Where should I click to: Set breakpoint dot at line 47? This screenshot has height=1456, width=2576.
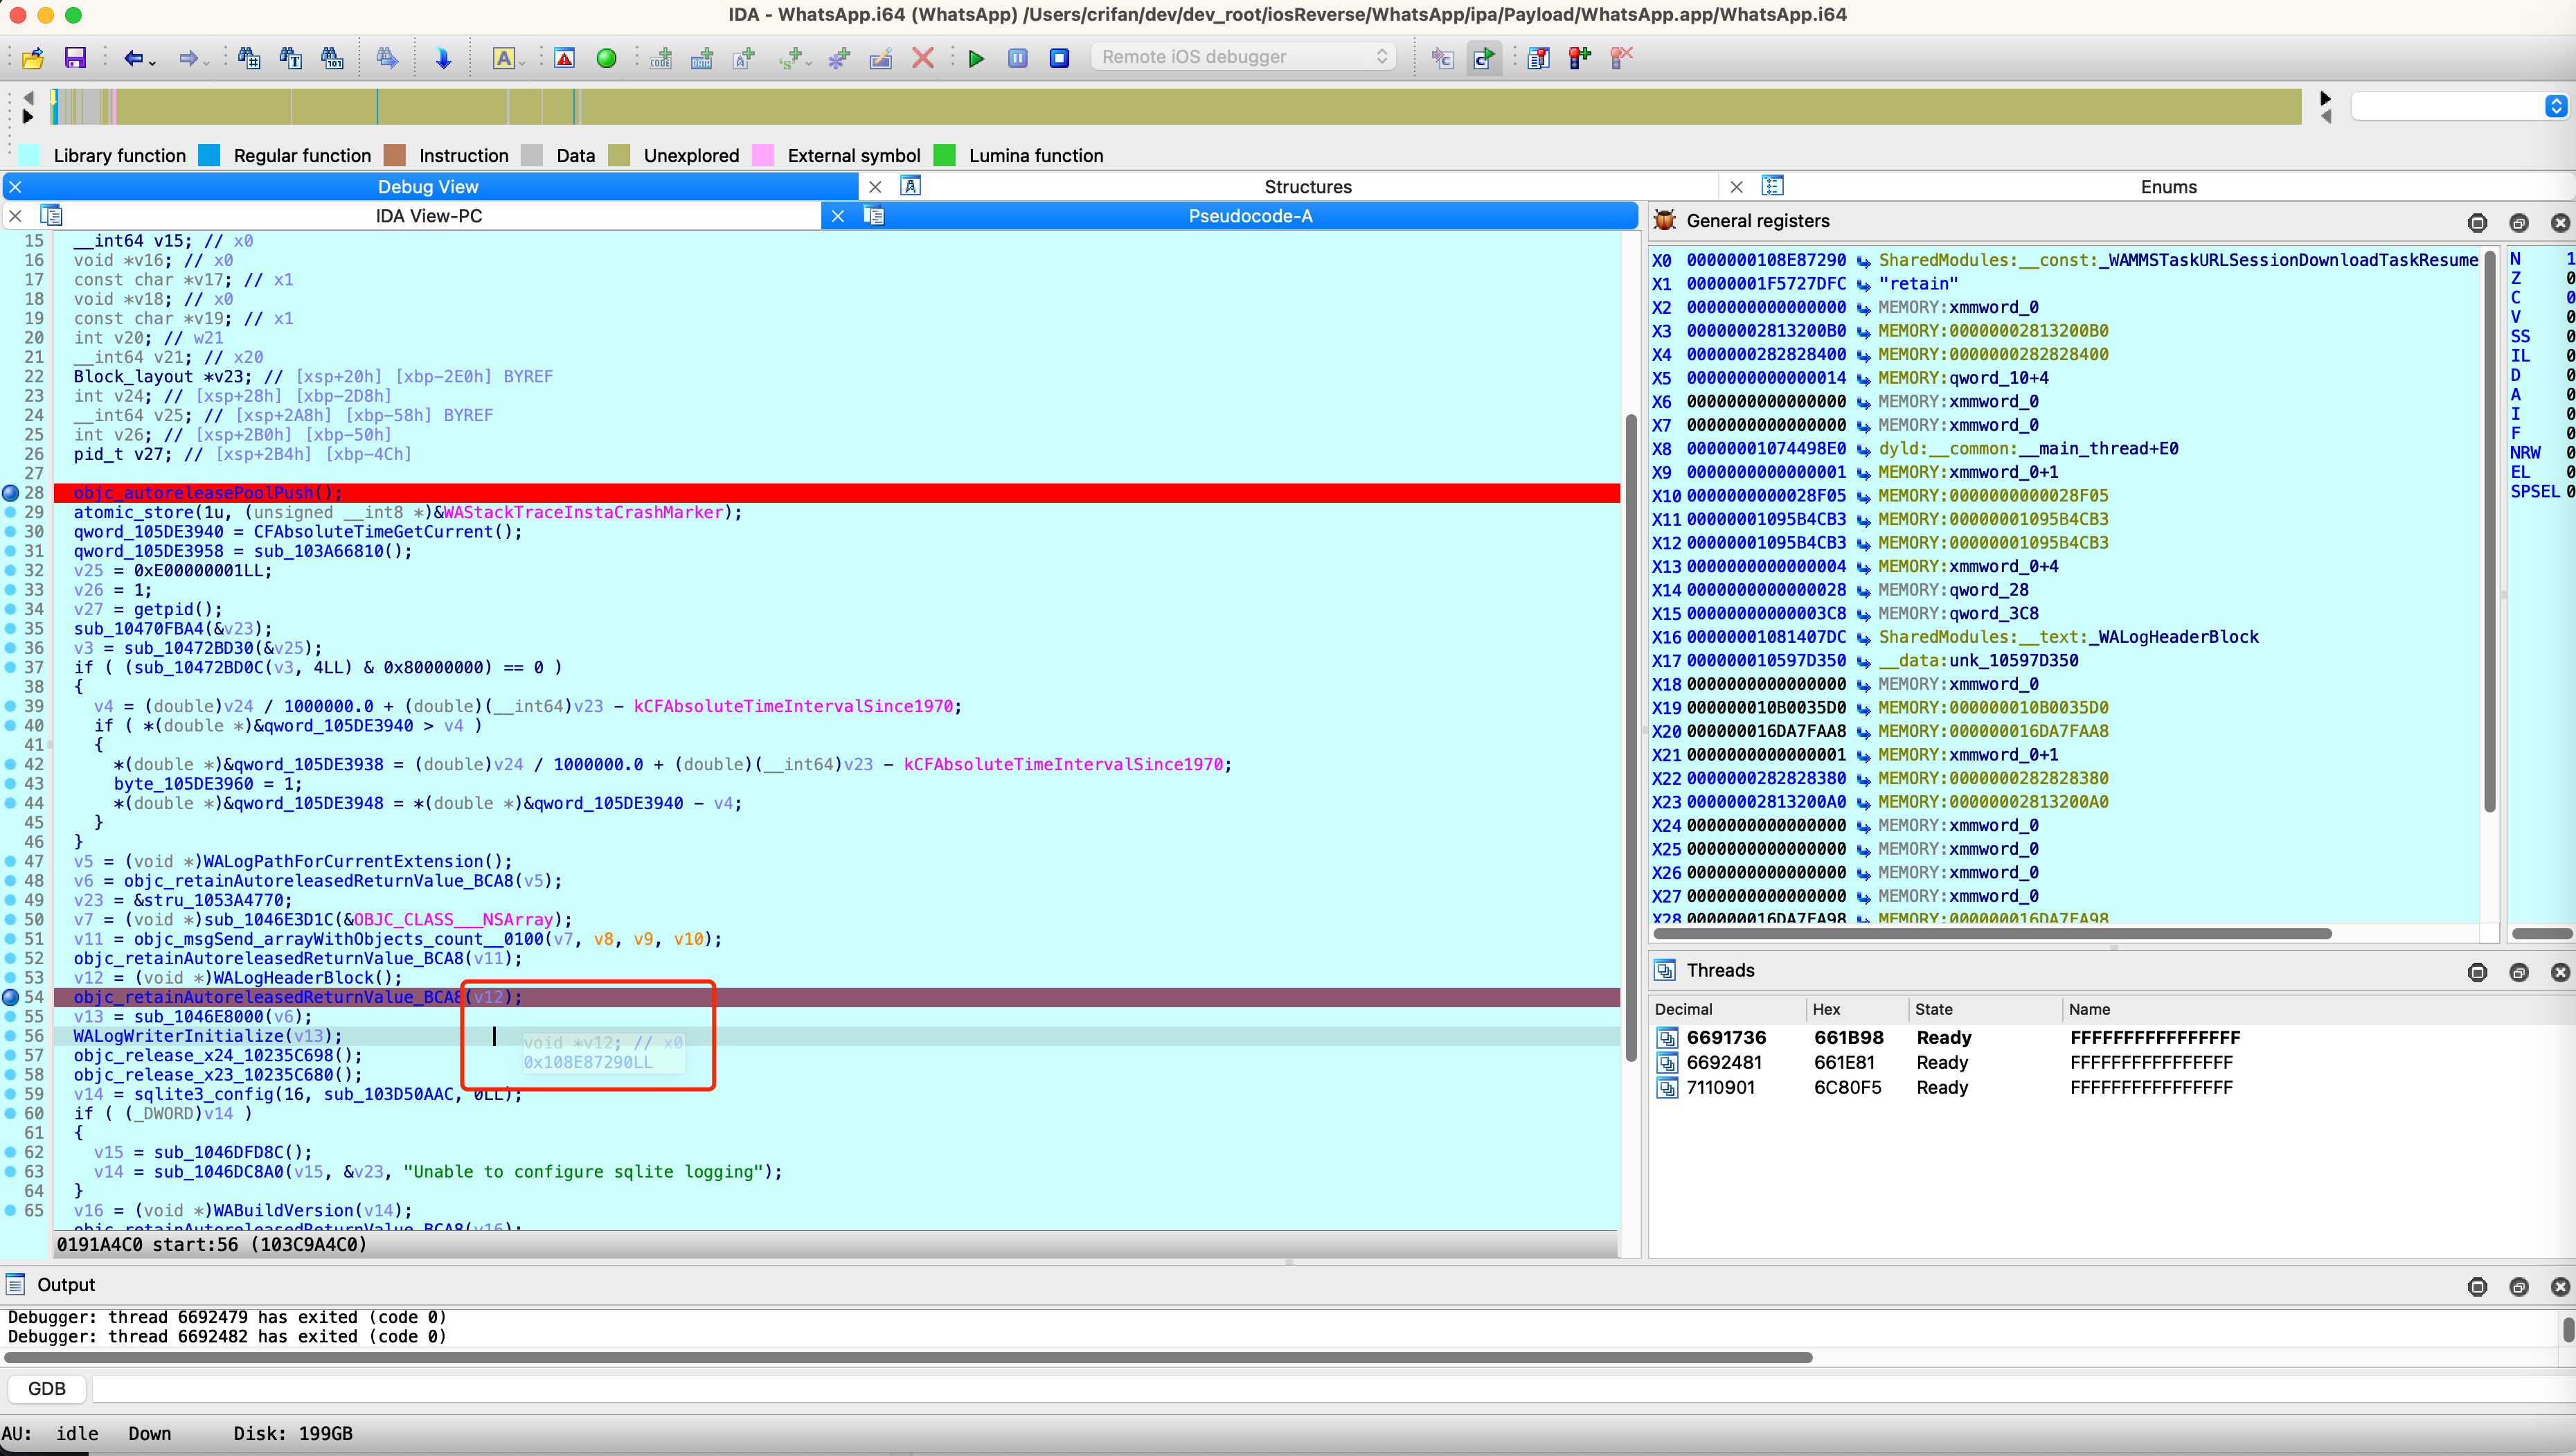point(11,861)
